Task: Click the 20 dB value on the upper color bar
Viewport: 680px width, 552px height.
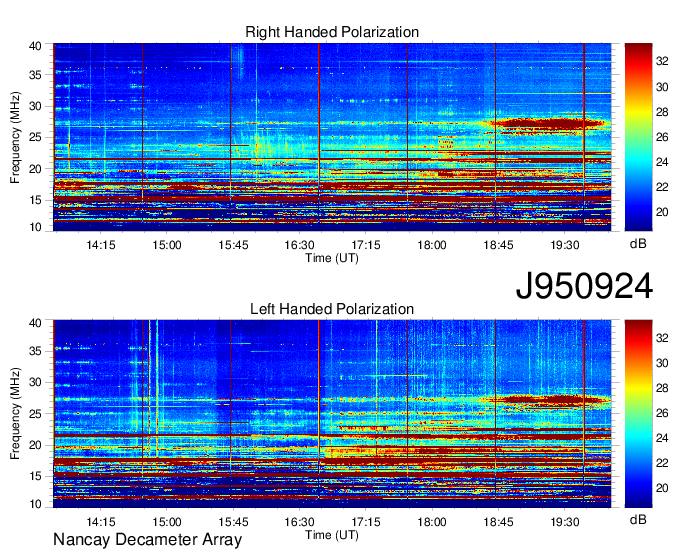Action: click(x=662, y=212)
